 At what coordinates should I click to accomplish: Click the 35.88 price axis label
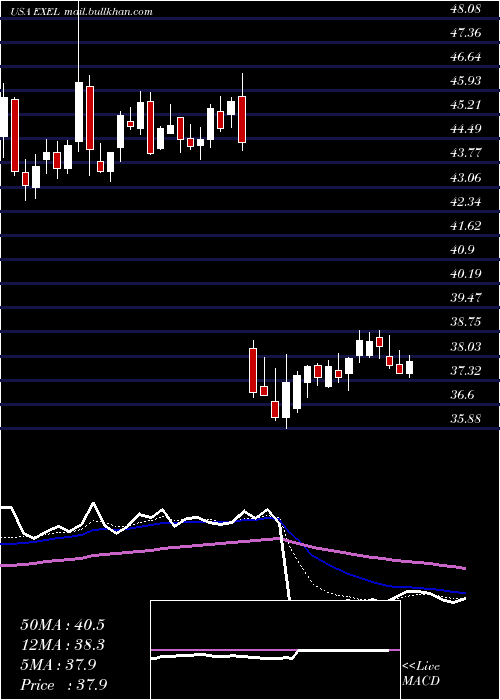point(466,419)
